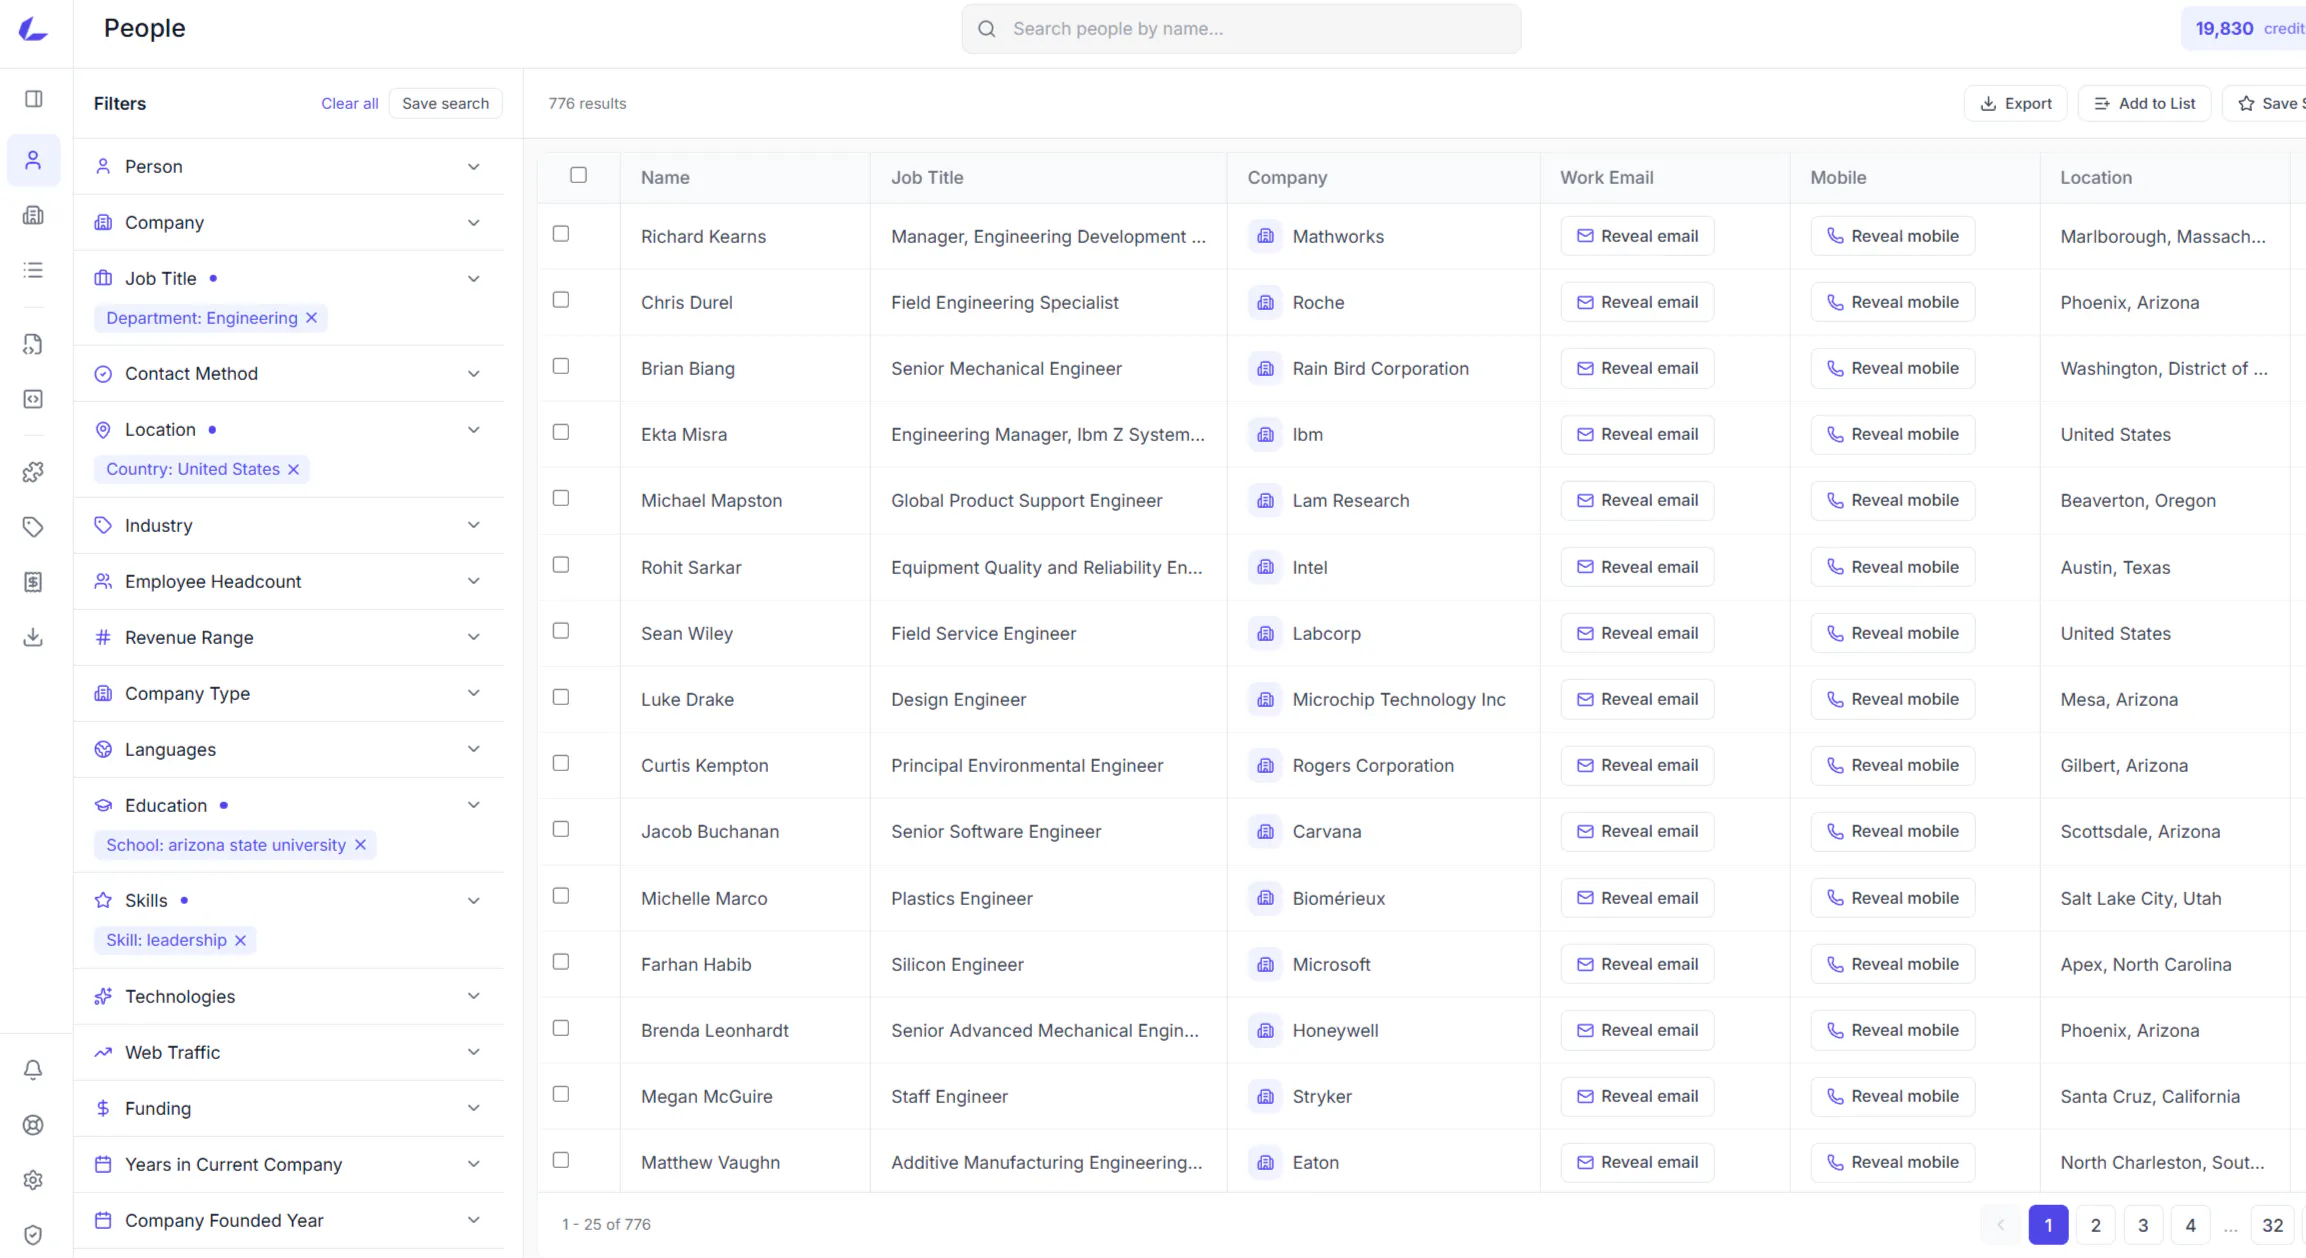Select the Megan McGuire row checkbox
The width and height of the screenshot is (2306, 1258).
pos(561,1094)
